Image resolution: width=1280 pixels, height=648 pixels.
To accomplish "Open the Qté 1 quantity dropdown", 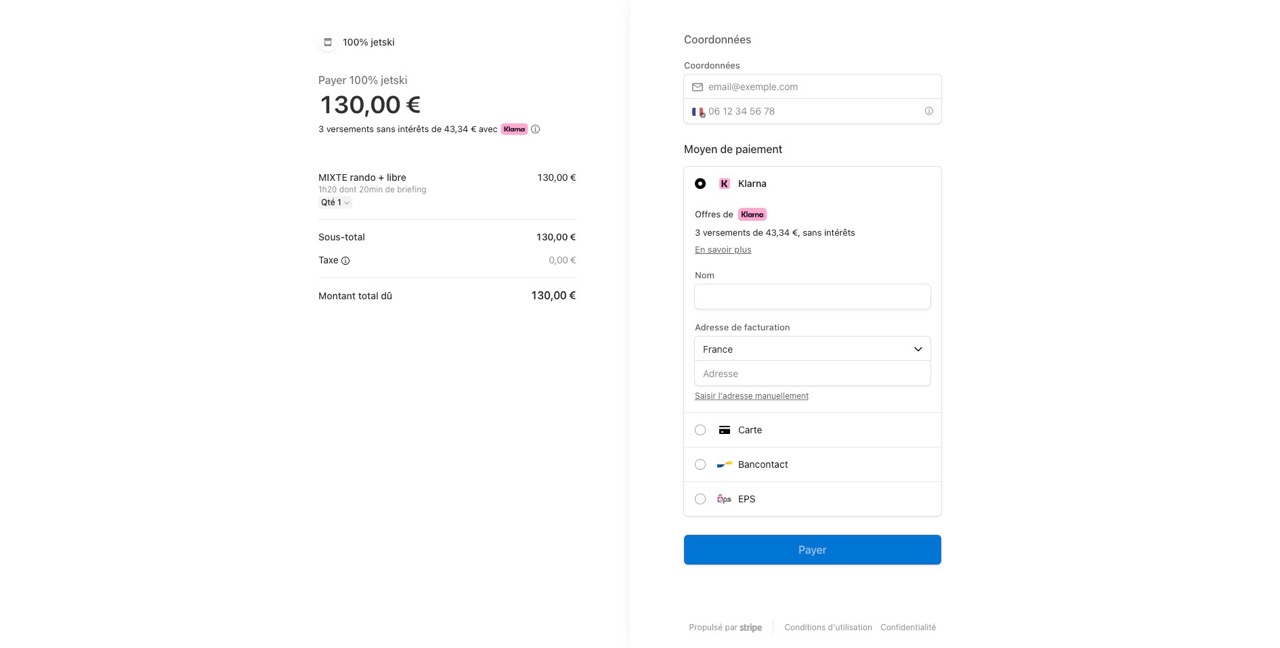I will point(335,203).
